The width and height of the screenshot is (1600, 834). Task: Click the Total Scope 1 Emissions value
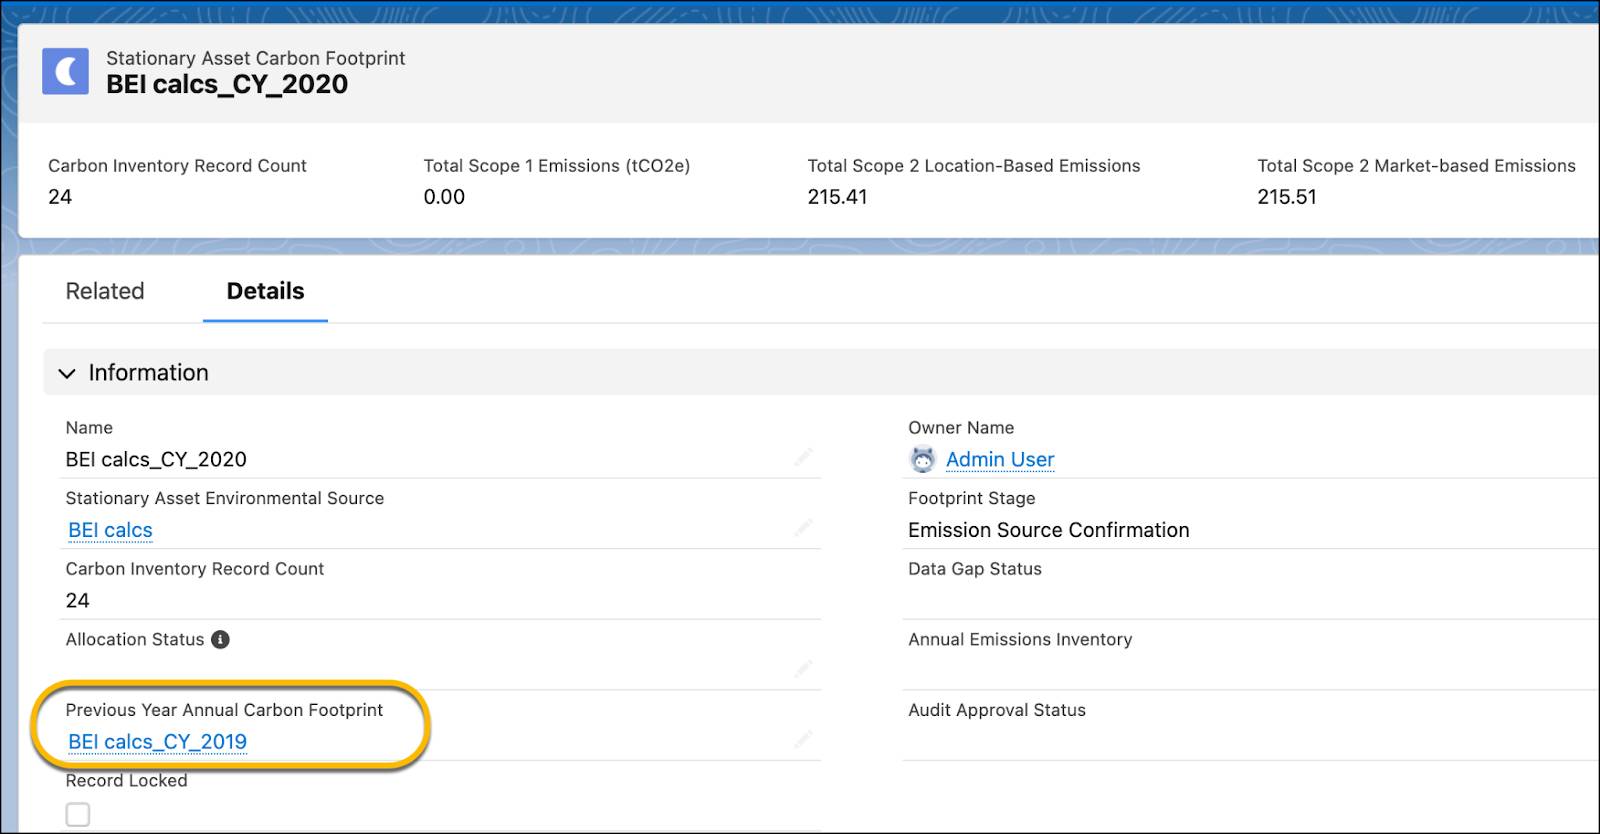click(444, 197)
